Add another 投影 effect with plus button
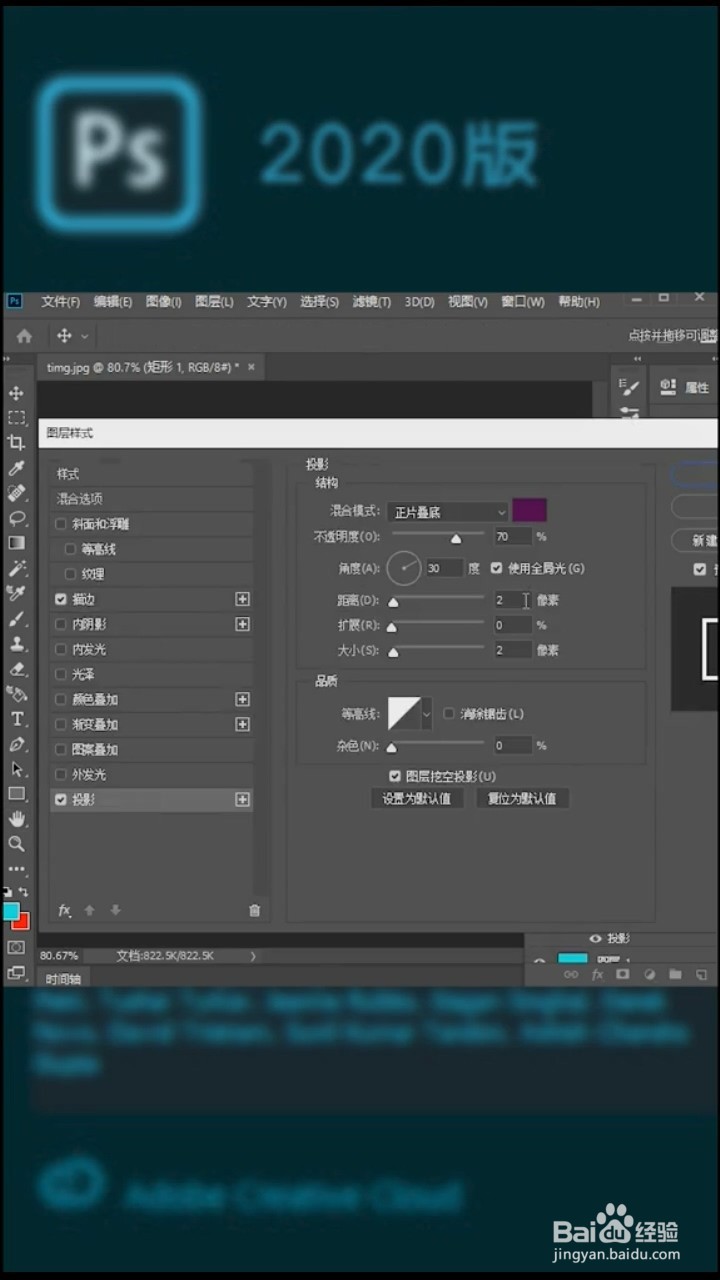This screenshot has height=1280, width=720. coord(242,800)
